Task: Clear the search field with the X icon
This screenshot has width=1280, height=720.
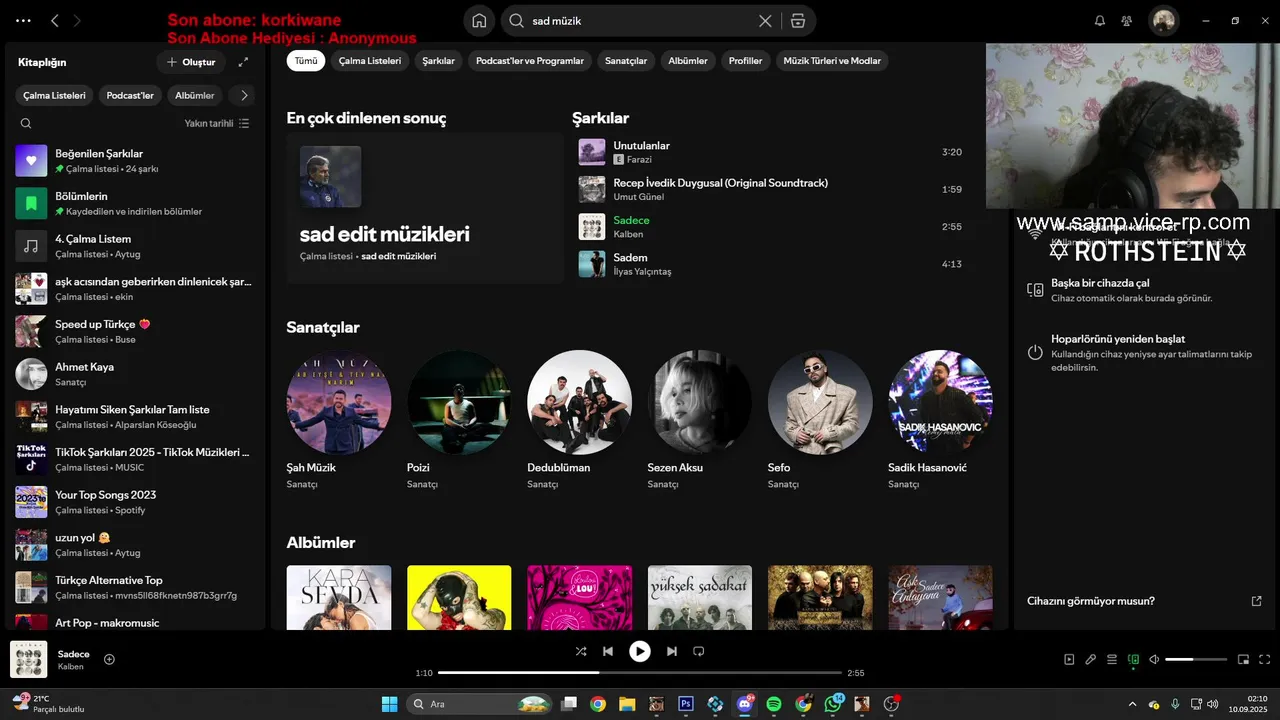Action: click(765, 21)
